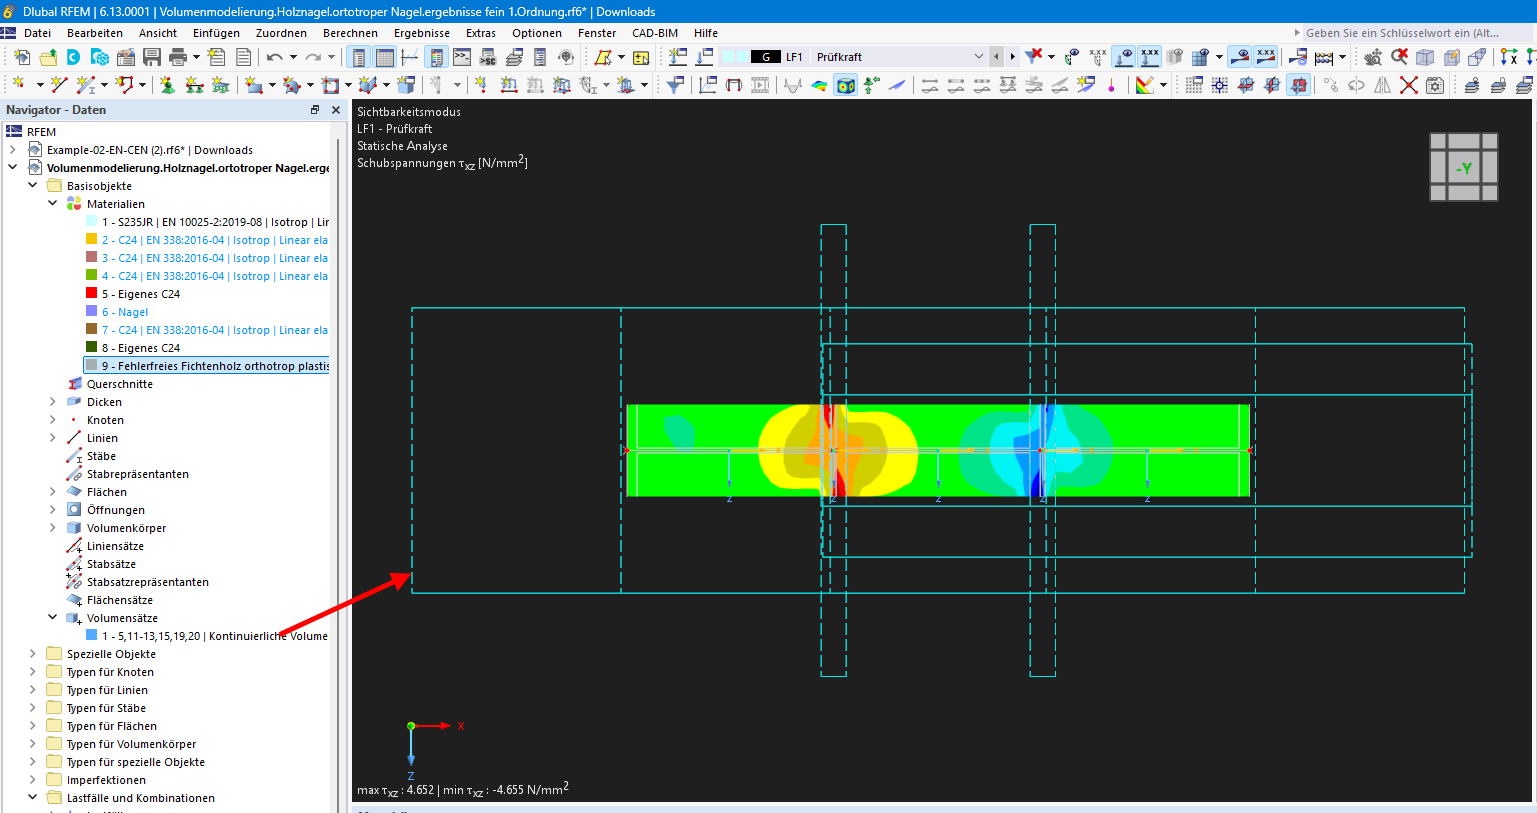The height and width of the screenshot is (813, 1537).
Task: Click the new line tool icon
Action: [x=59, y=85]
